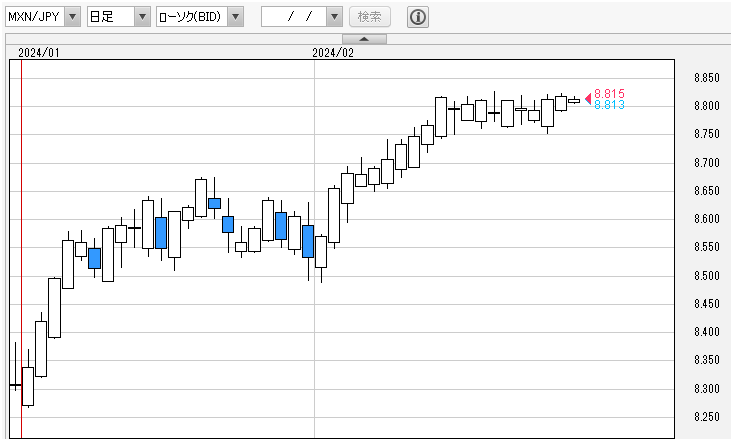The height and width of the screenshot is (441, 733).
Task: Click the 8.550 price axis label
Action: click(706, 247)
